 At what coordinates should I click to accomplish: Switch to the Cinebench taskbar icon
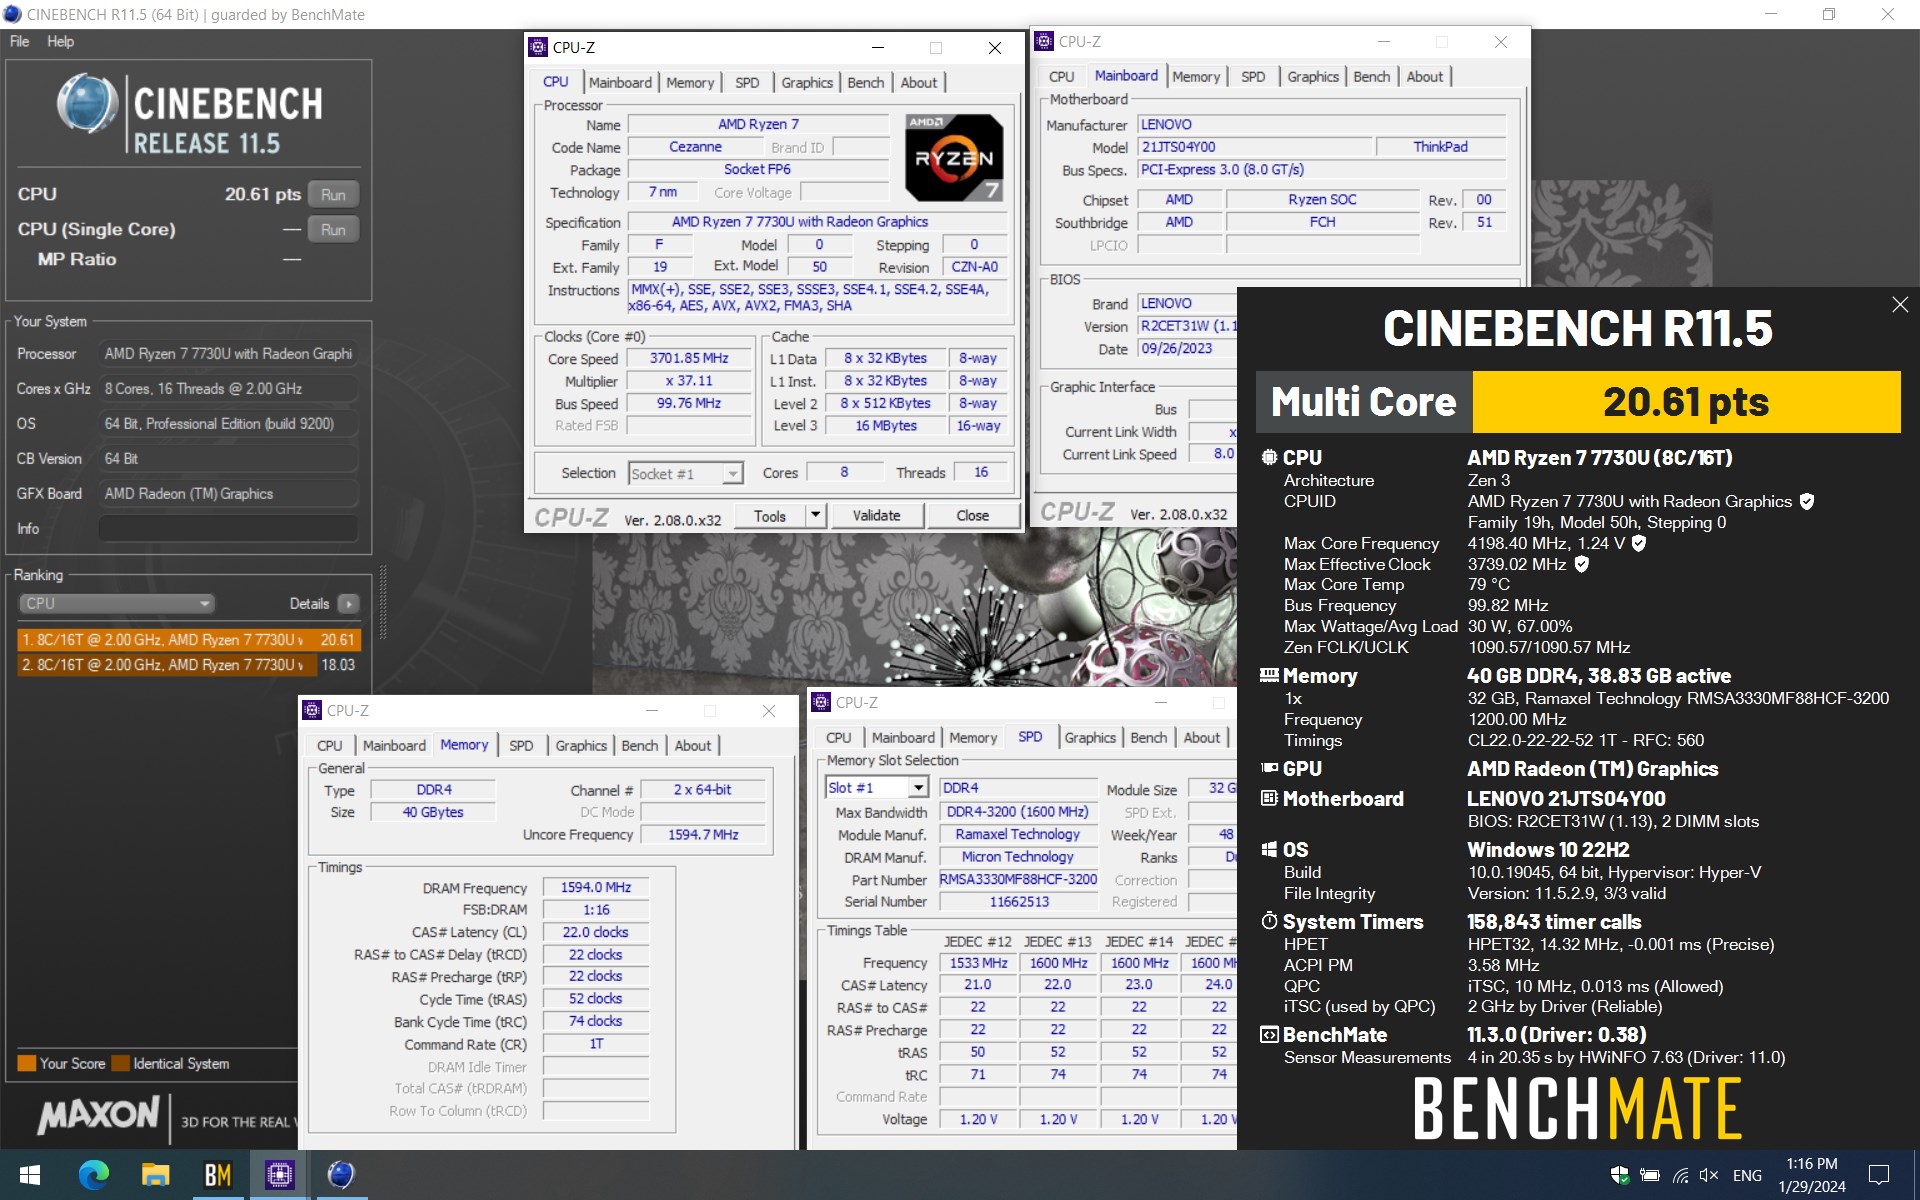pos(341,1175)
